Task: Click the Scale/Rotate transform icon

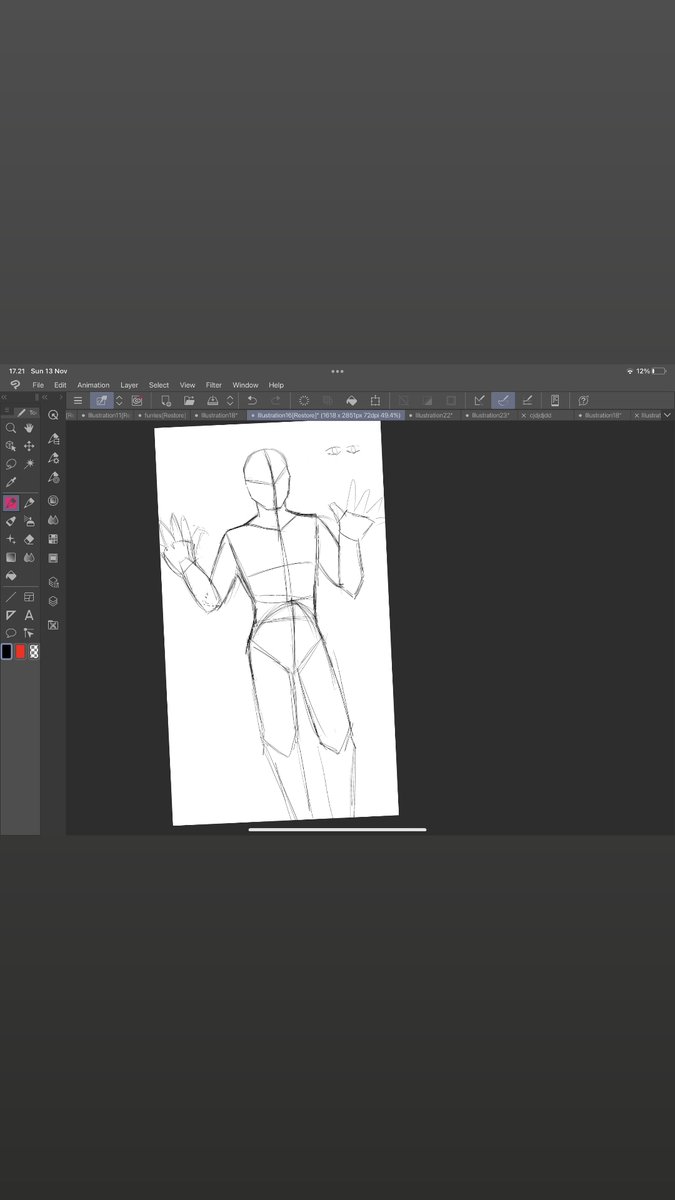Action: click(x=375, y=401)
